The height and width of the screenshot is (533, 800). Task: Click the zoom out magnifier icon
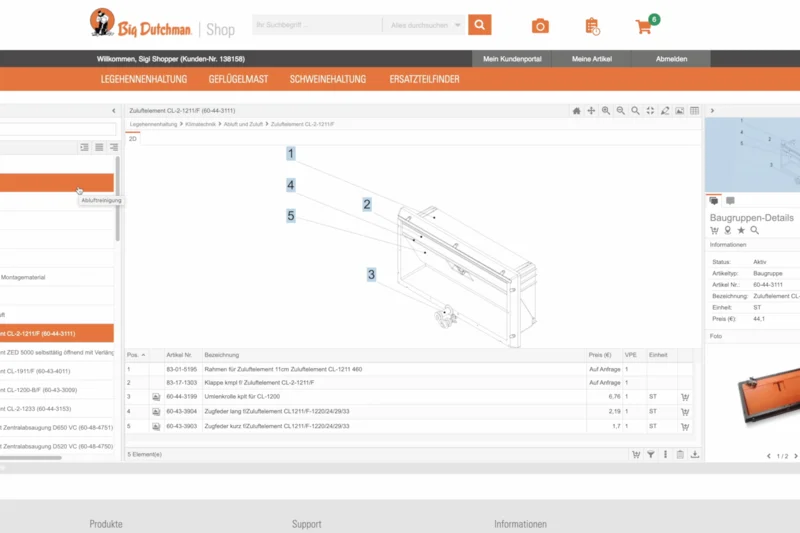[620, 111]
